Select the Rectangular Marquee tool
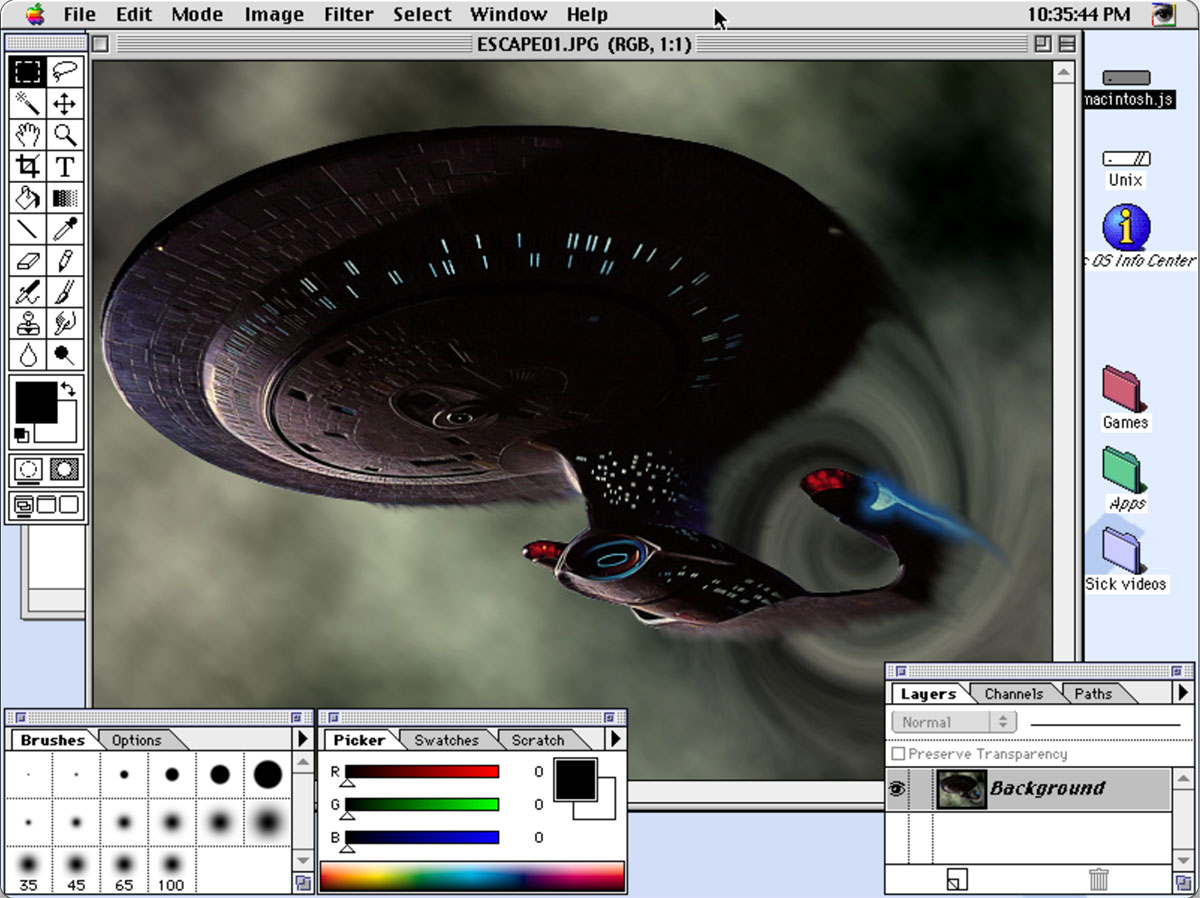The height and width of the screenshot is (898, 1200). click(x=28, y=72)
